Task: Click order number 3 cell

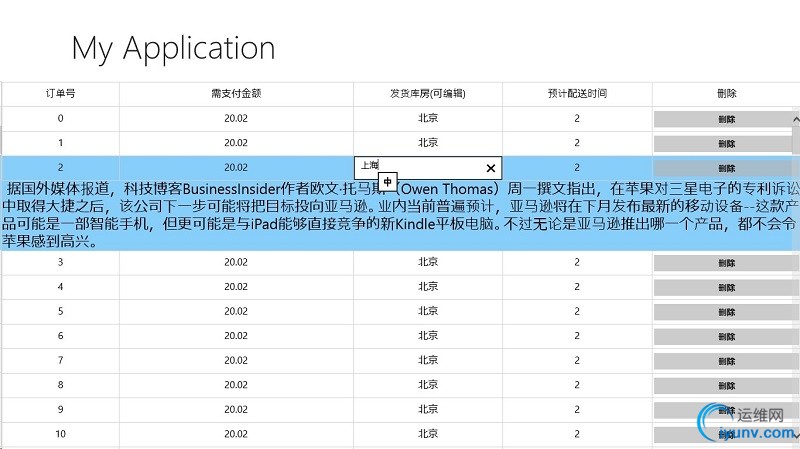Action: click(61, 262)
